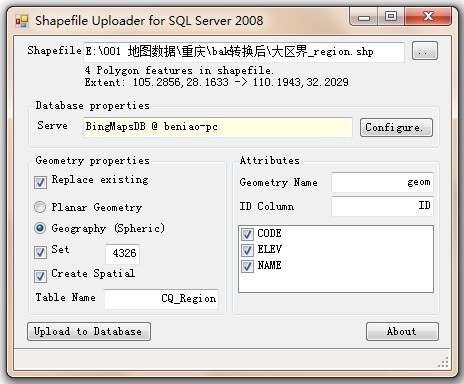Minimize the Shapefile Uploader window
Screen dimensions: 464x384
(364, 17)
